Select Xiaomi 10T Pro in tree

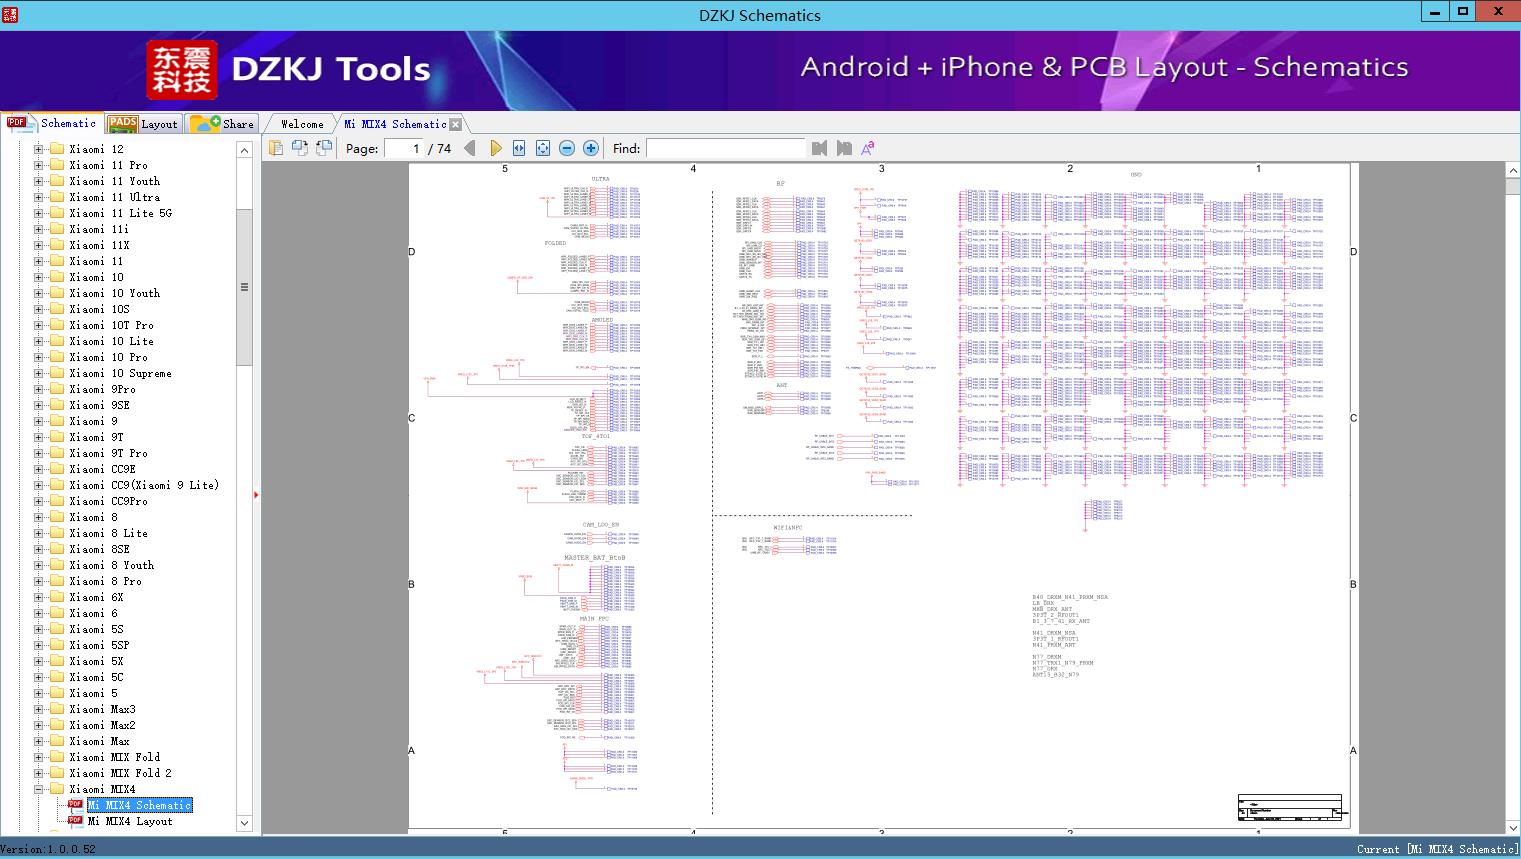(x=111, y=325)
